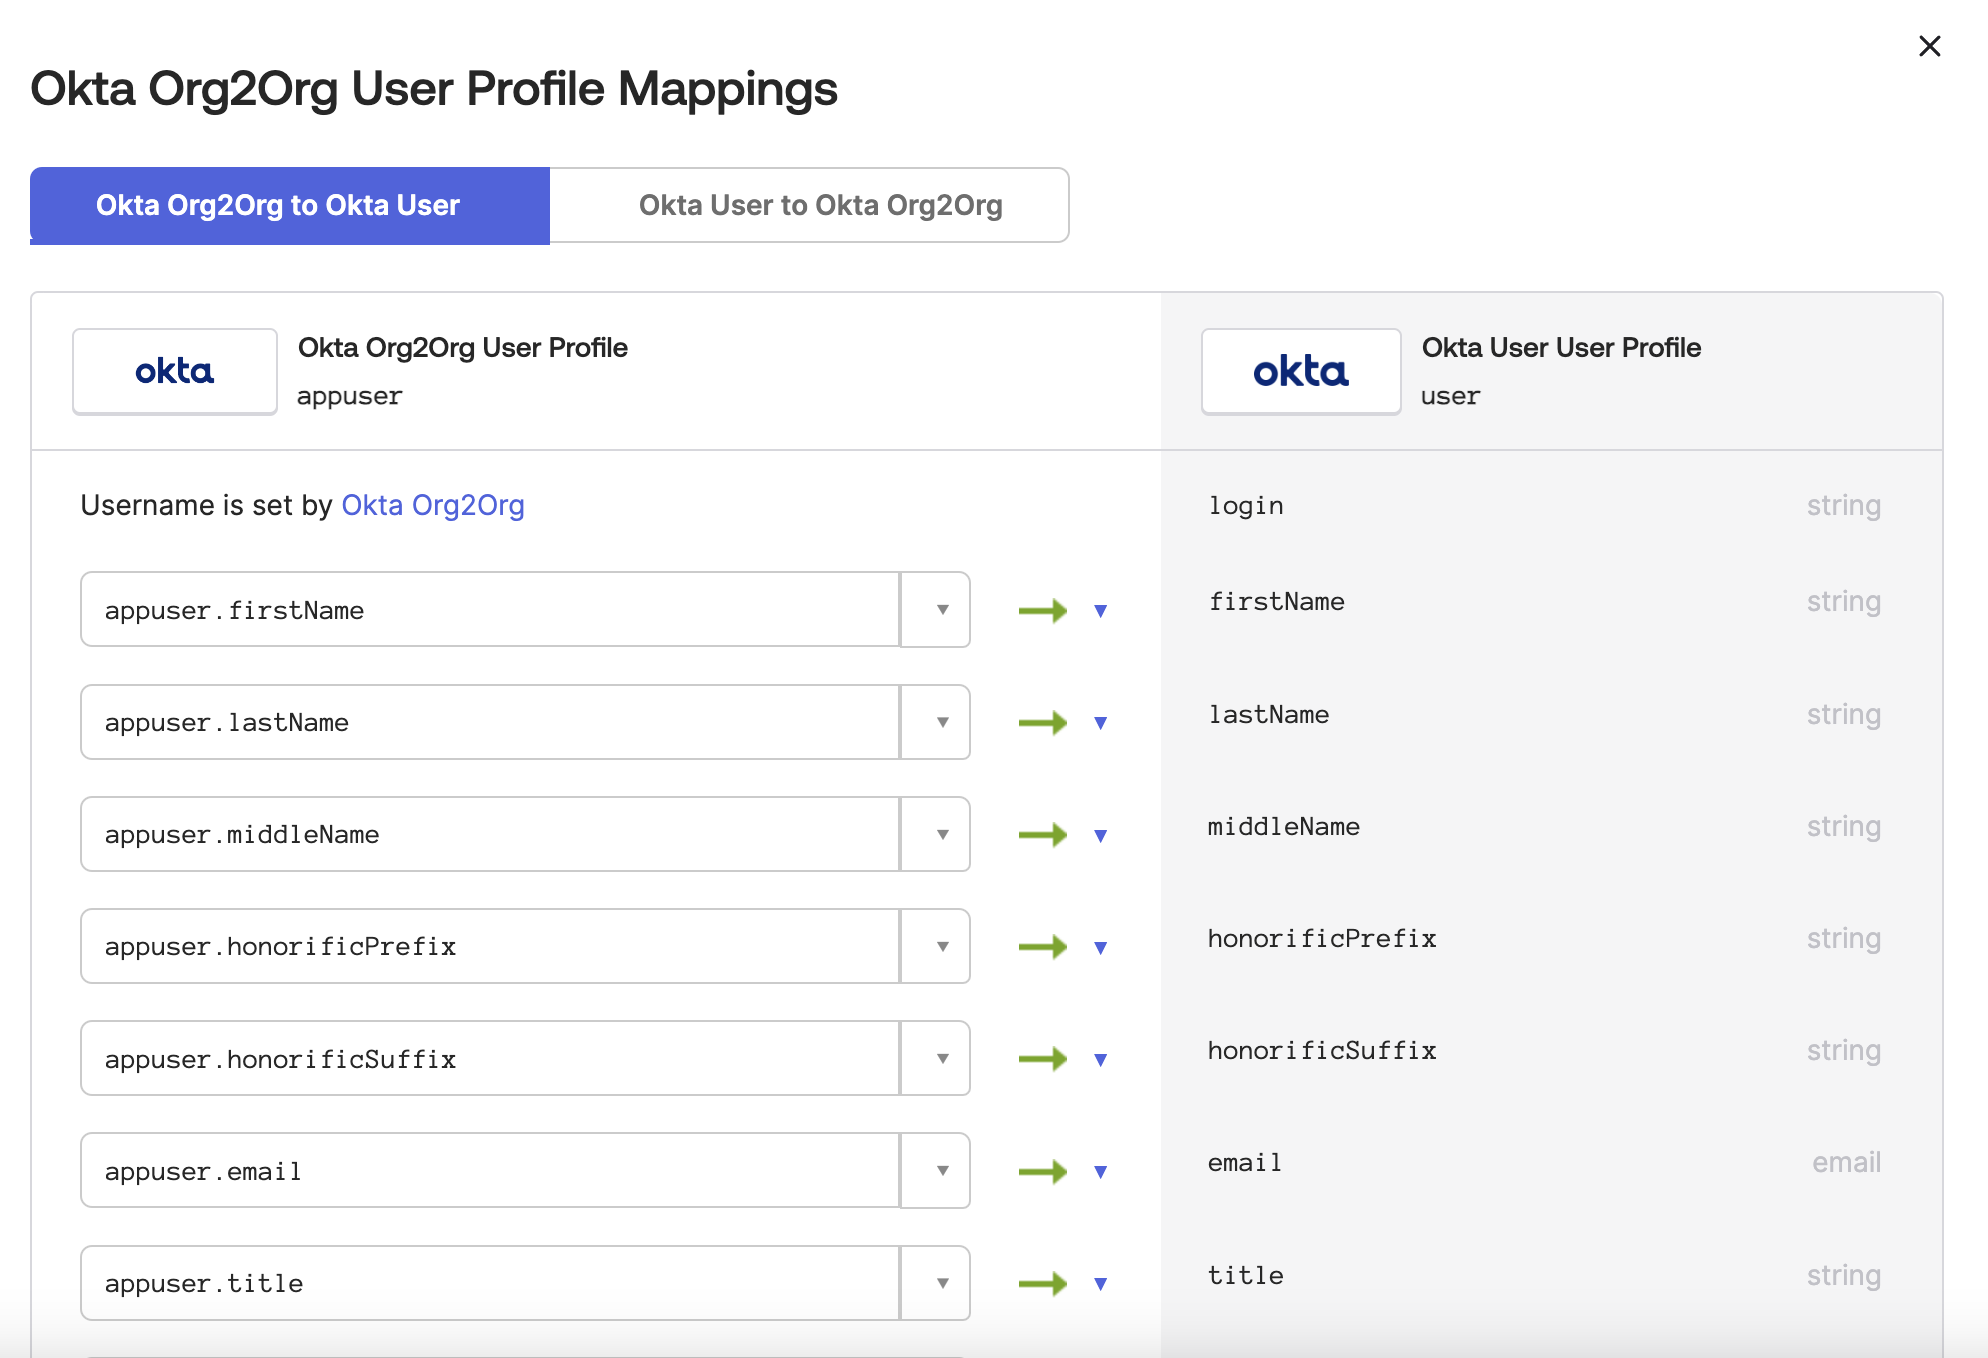This screenshot has height=1358, width=1988.
Task: Expand the blue mapping options triangle for title
Action: (1100, 1284)
